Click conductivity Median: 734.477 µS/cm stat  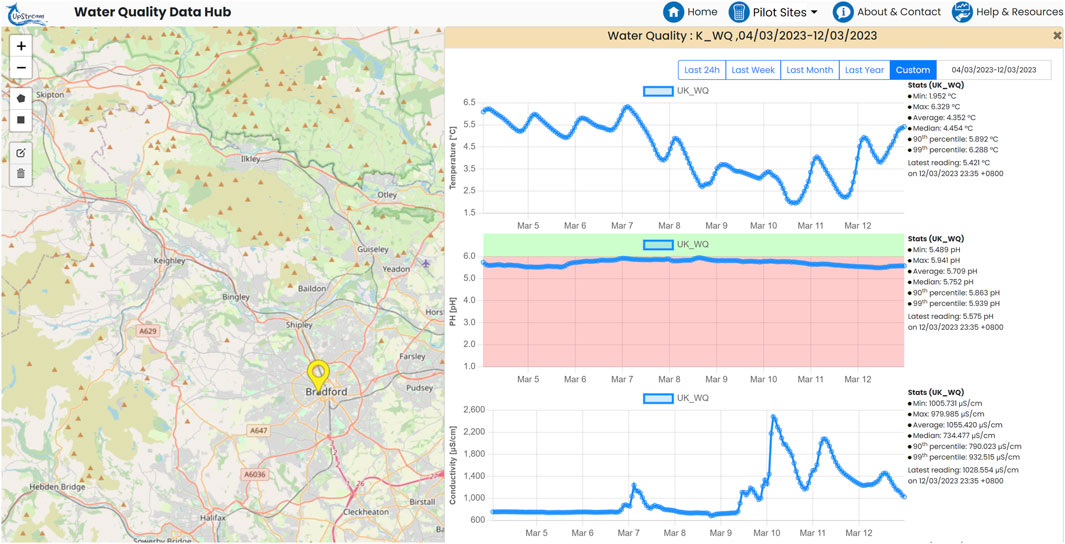click(952, 436)
